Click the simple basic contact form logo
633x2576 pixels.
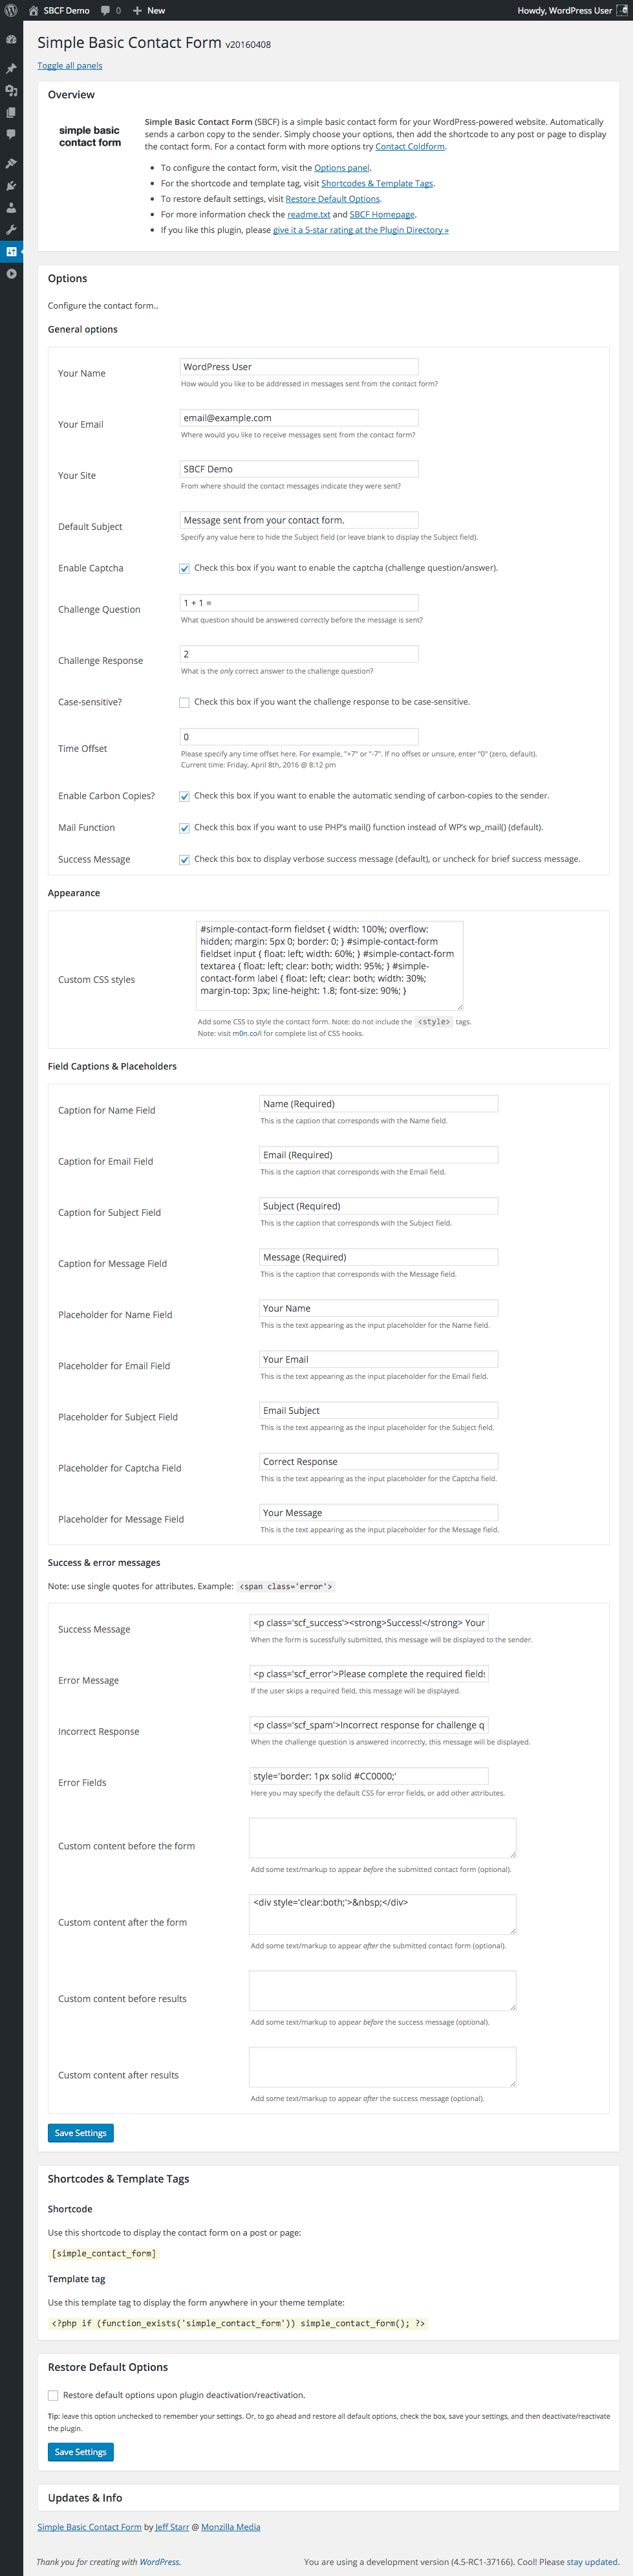click(89, 136)
